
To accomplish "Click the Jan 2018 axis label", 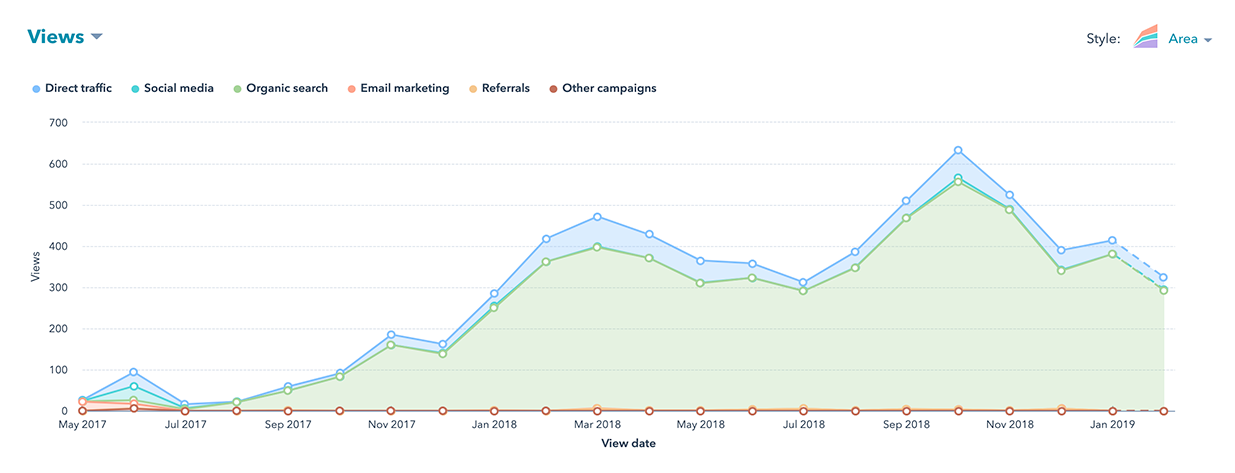I will [x=494, y=425].
